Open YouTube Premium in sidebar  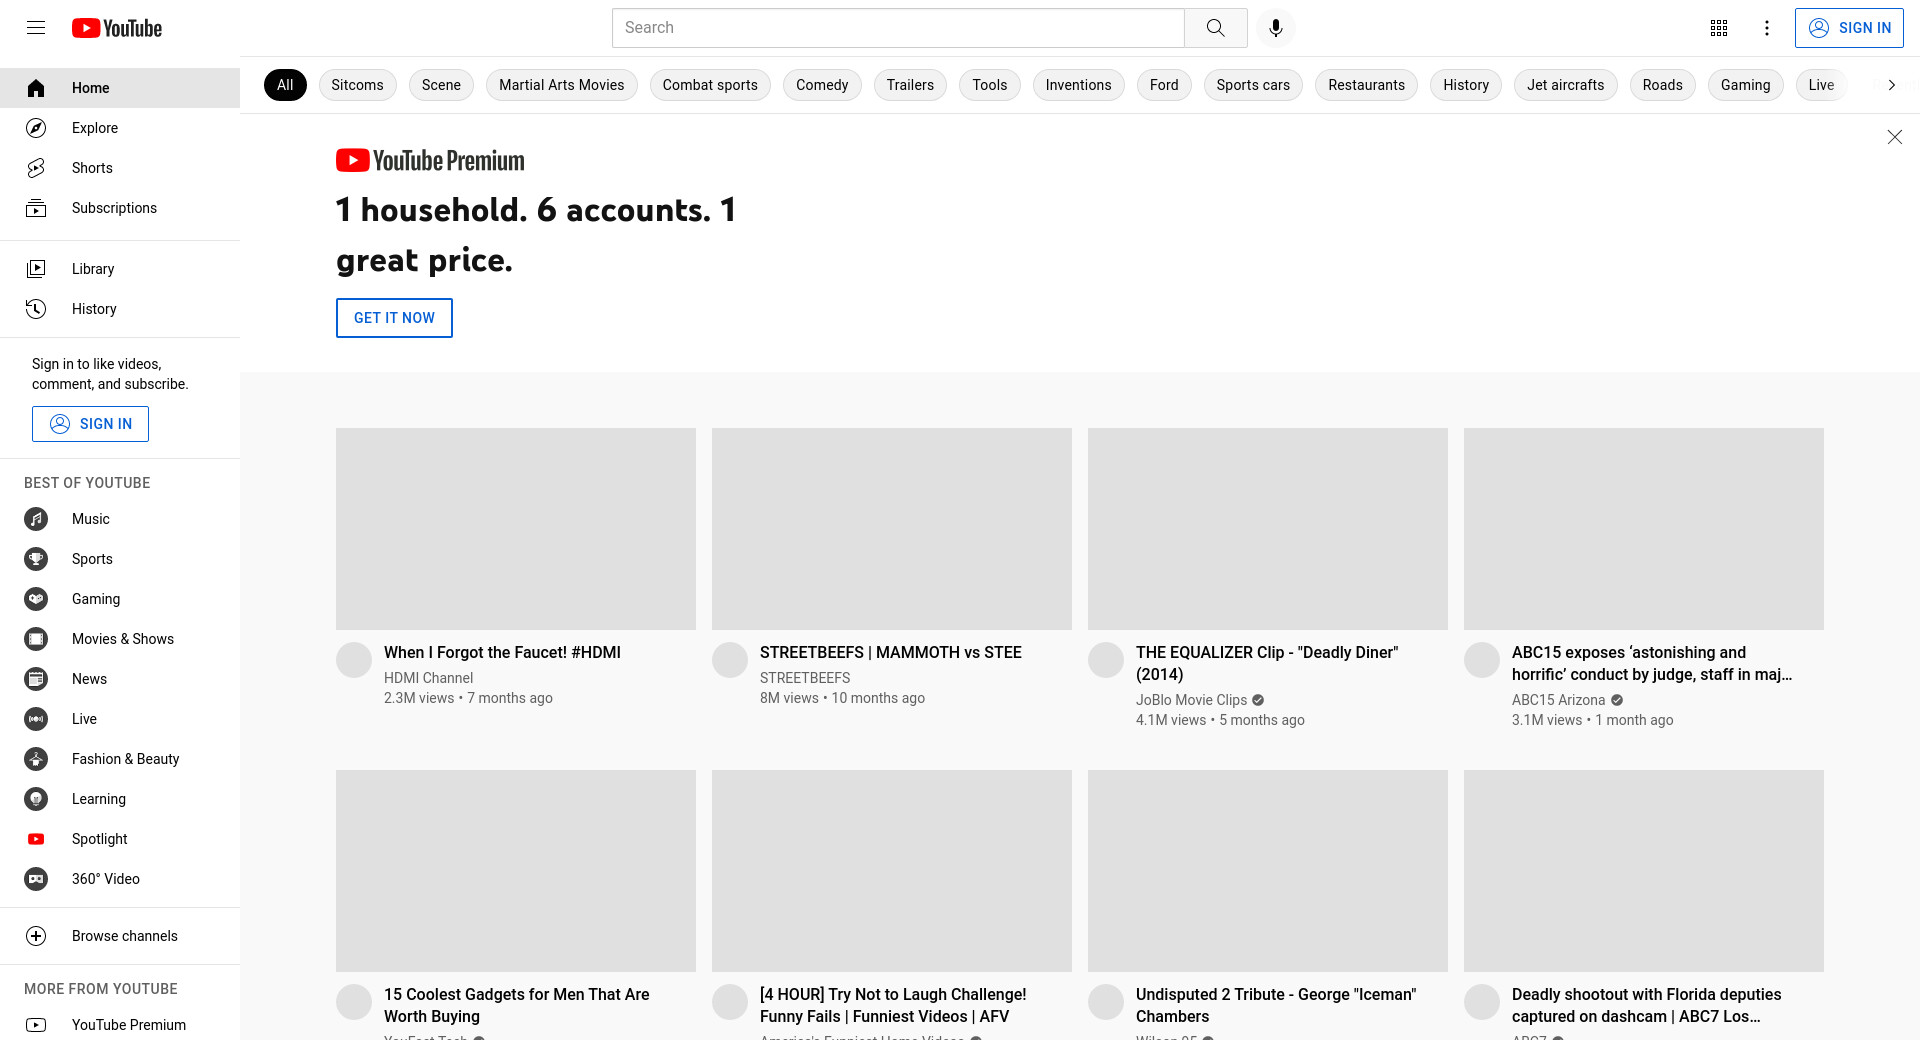click(120, 1025)
